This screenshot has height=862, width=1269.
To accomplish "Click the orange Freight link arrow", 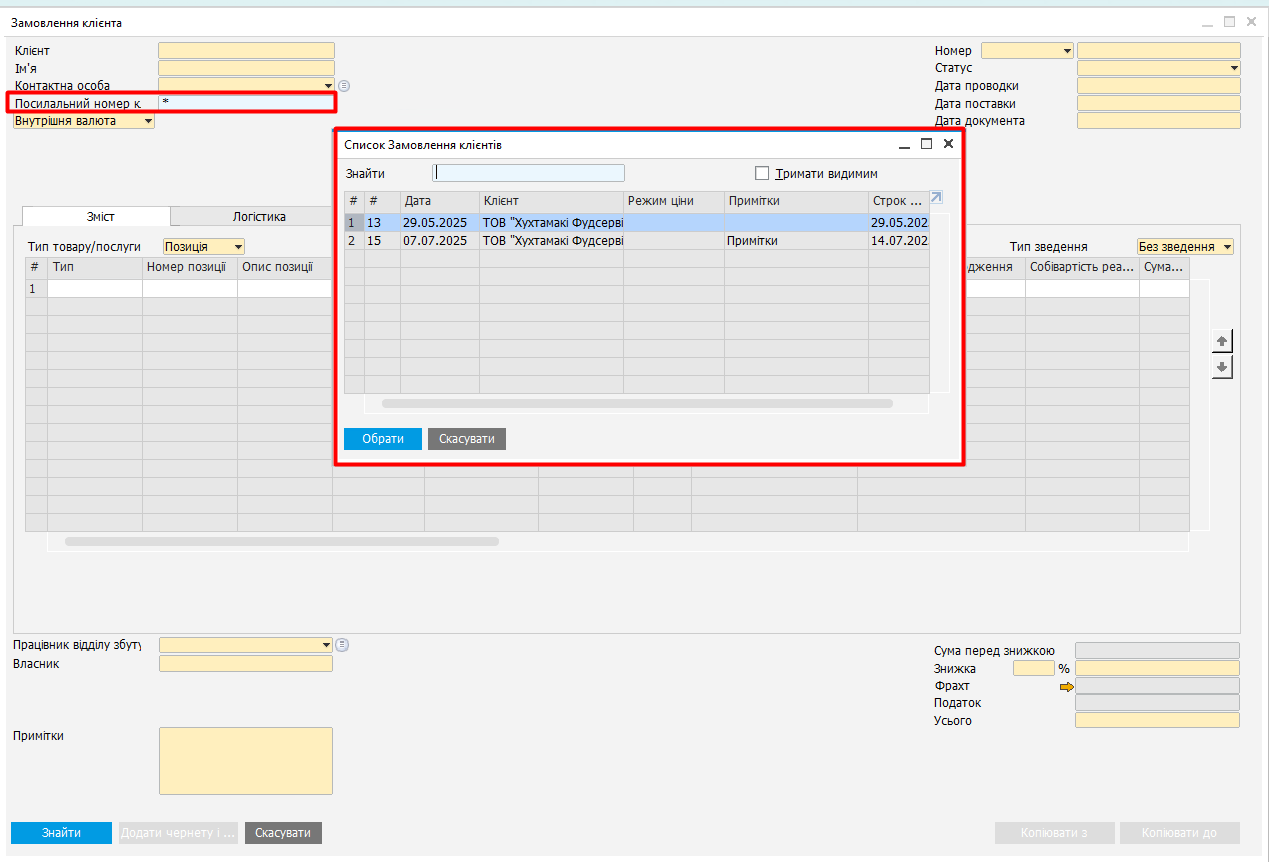I will click(x=1066, y=686).
